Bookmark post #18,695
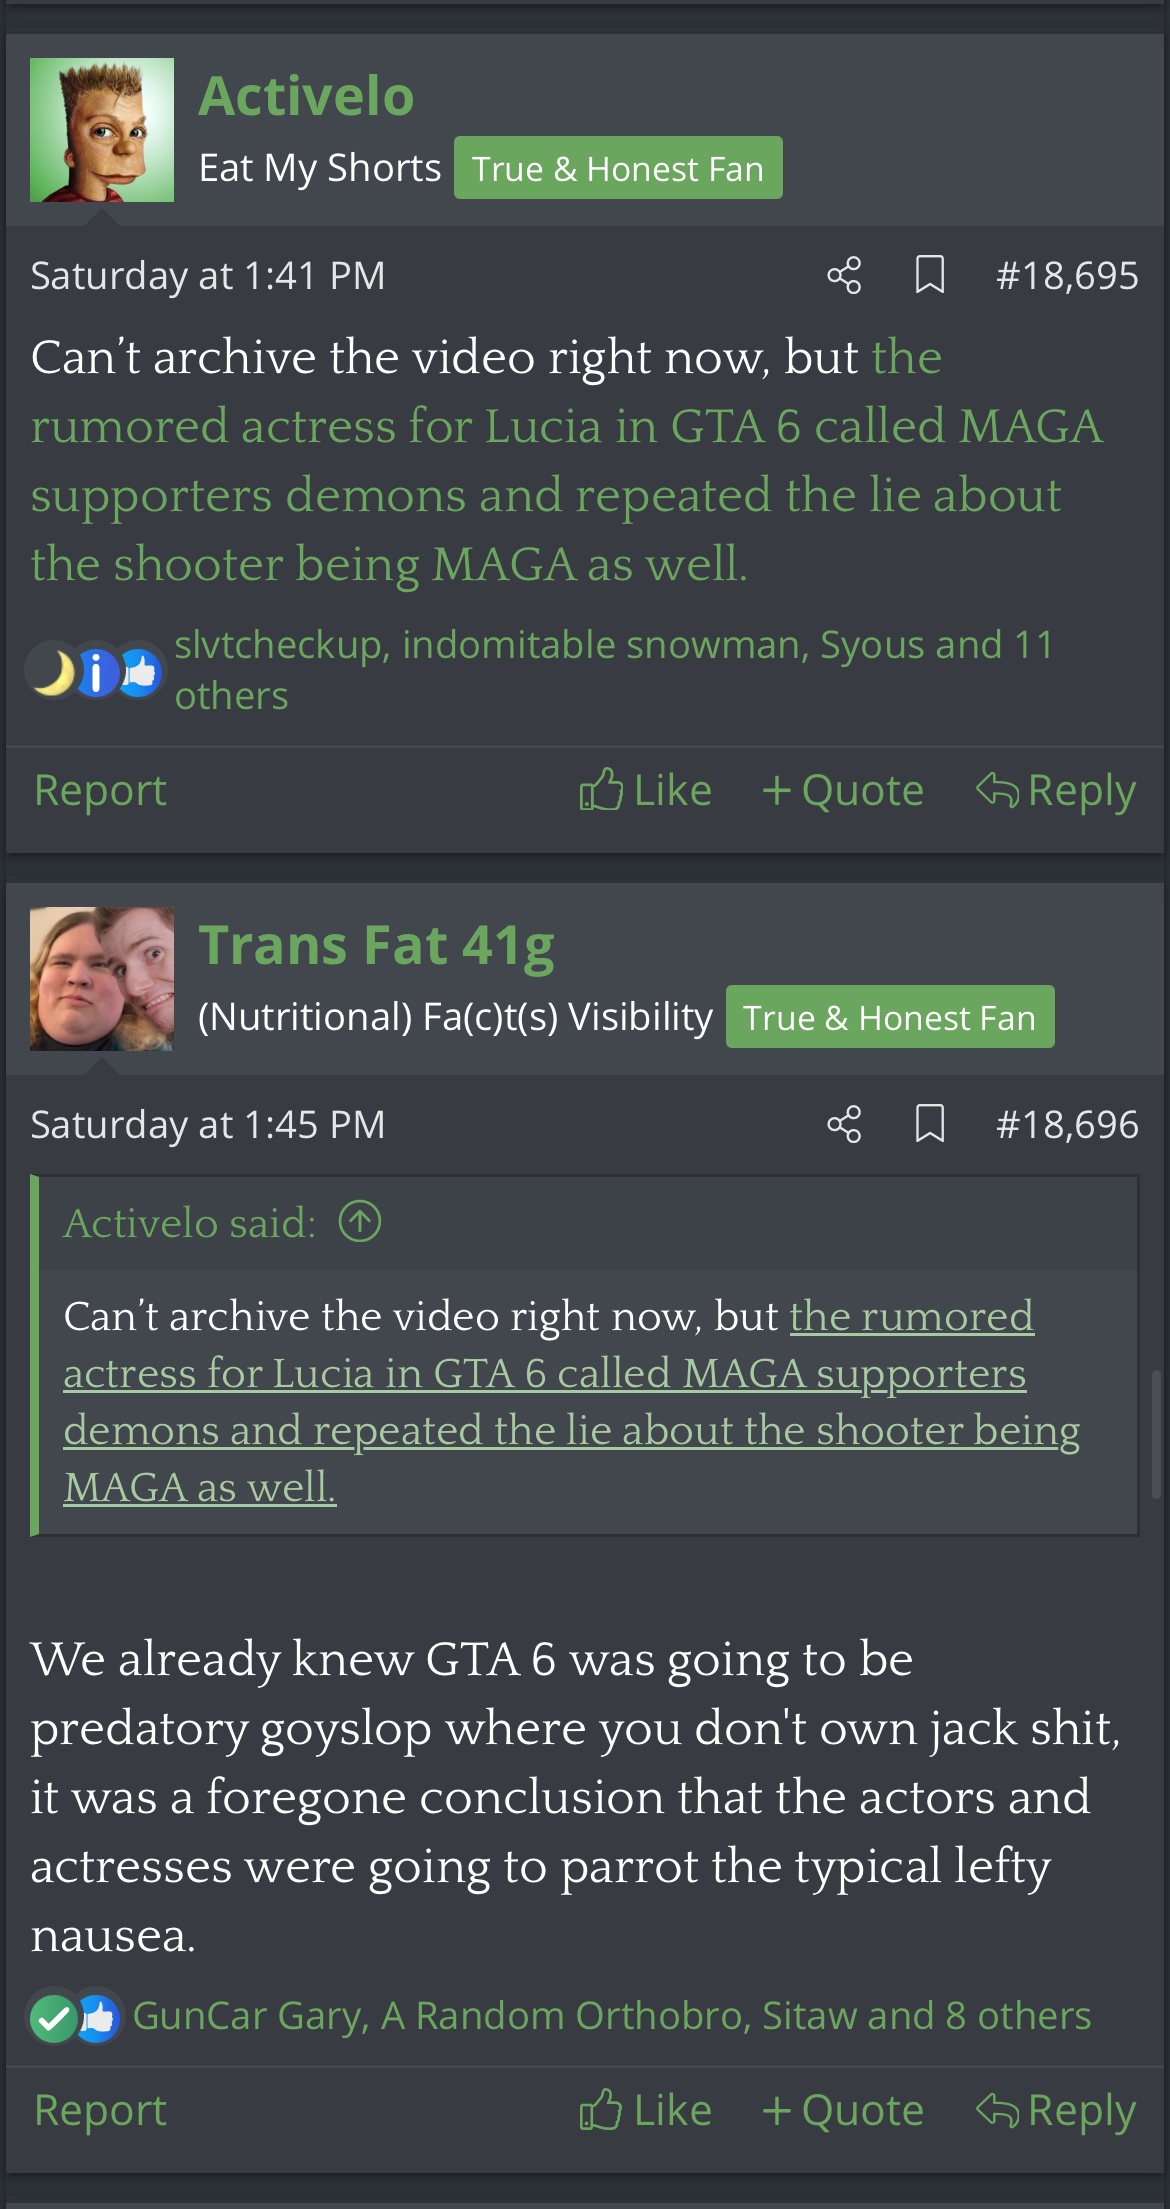 [930, 275]
